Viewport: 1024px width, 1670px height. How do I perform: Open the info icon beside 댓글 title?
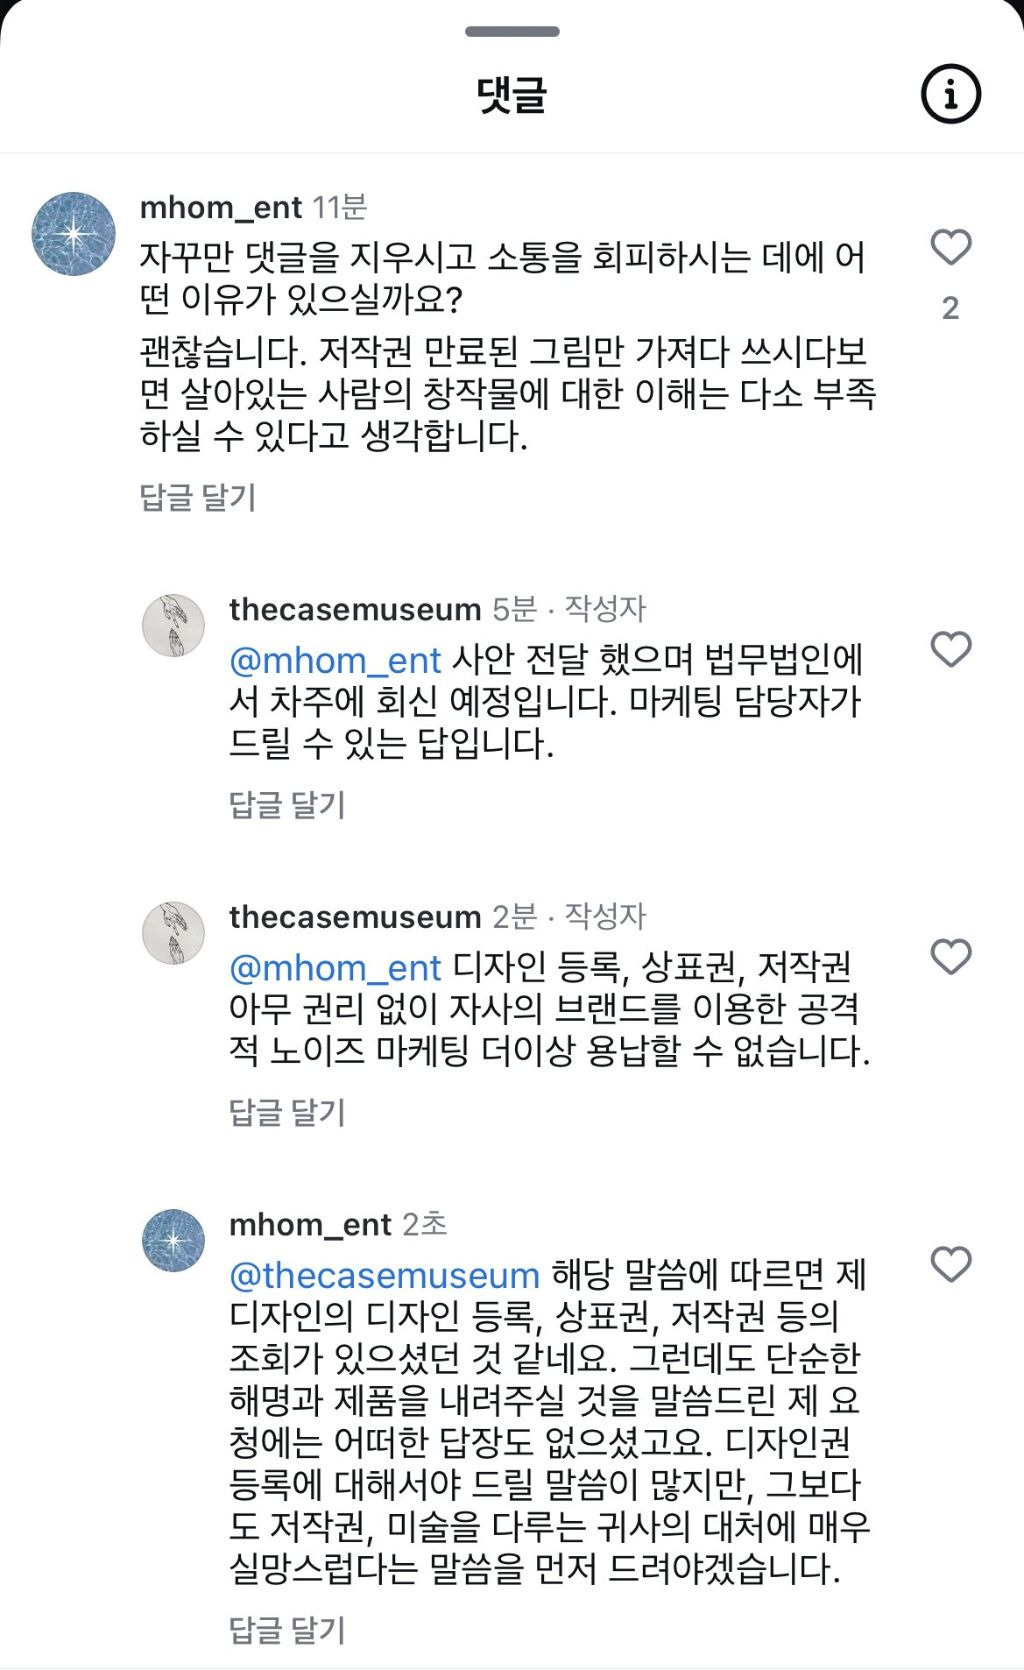pos(950,94)
